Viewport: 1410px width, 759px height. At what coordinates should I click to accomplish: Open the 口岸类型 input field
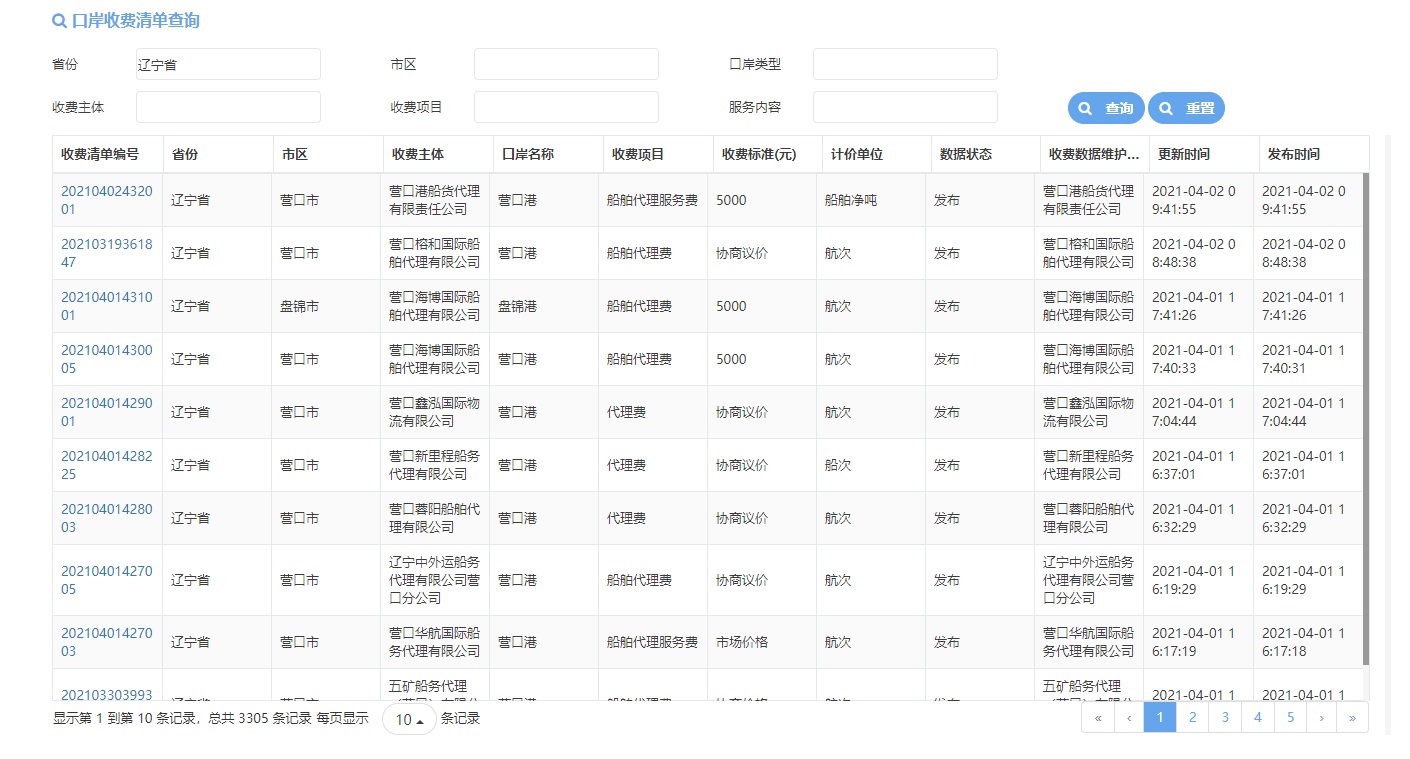point(905,64)
